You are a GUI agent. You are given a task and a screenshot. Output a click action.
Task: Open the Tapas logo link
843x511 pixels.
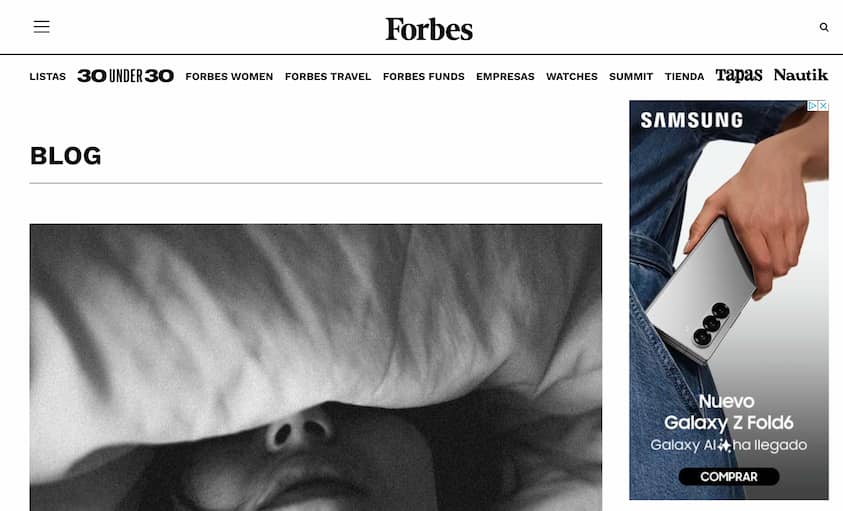[739, 75]
